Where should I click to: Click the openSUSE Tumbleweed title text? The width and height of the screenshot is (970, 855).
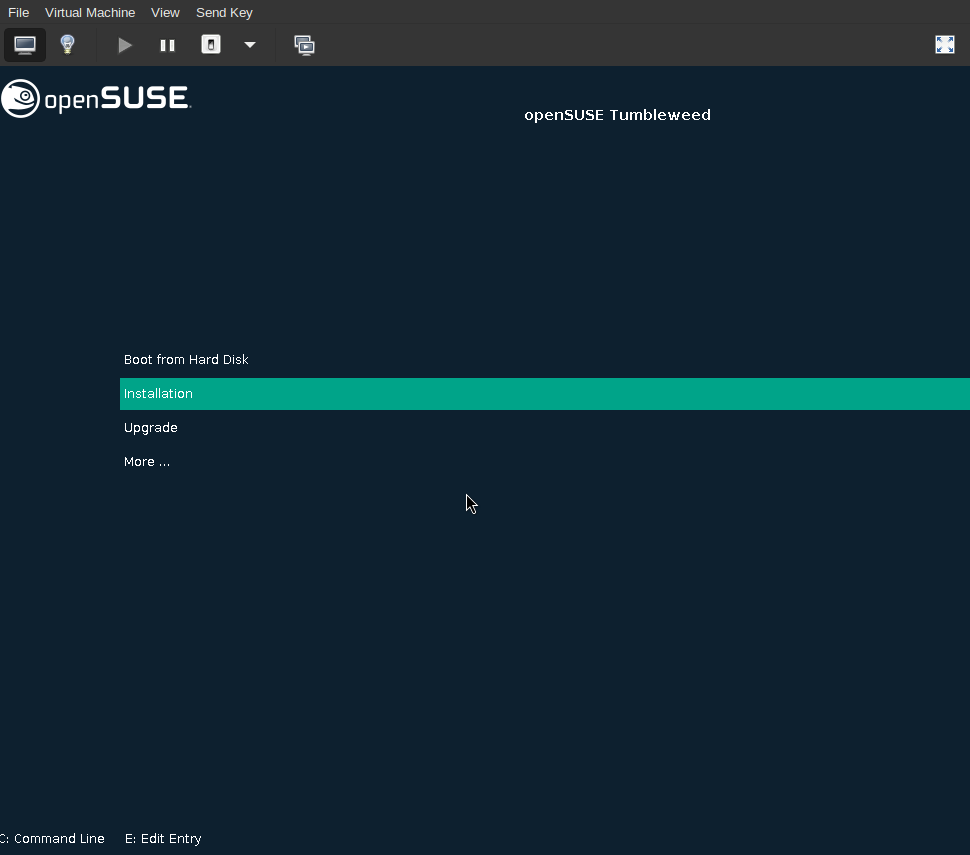[617, 114]
